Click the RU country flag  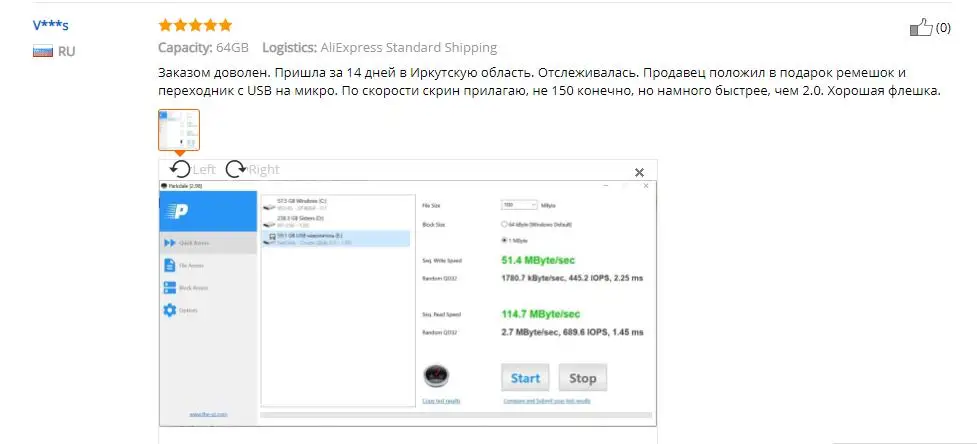pos(42,51)
